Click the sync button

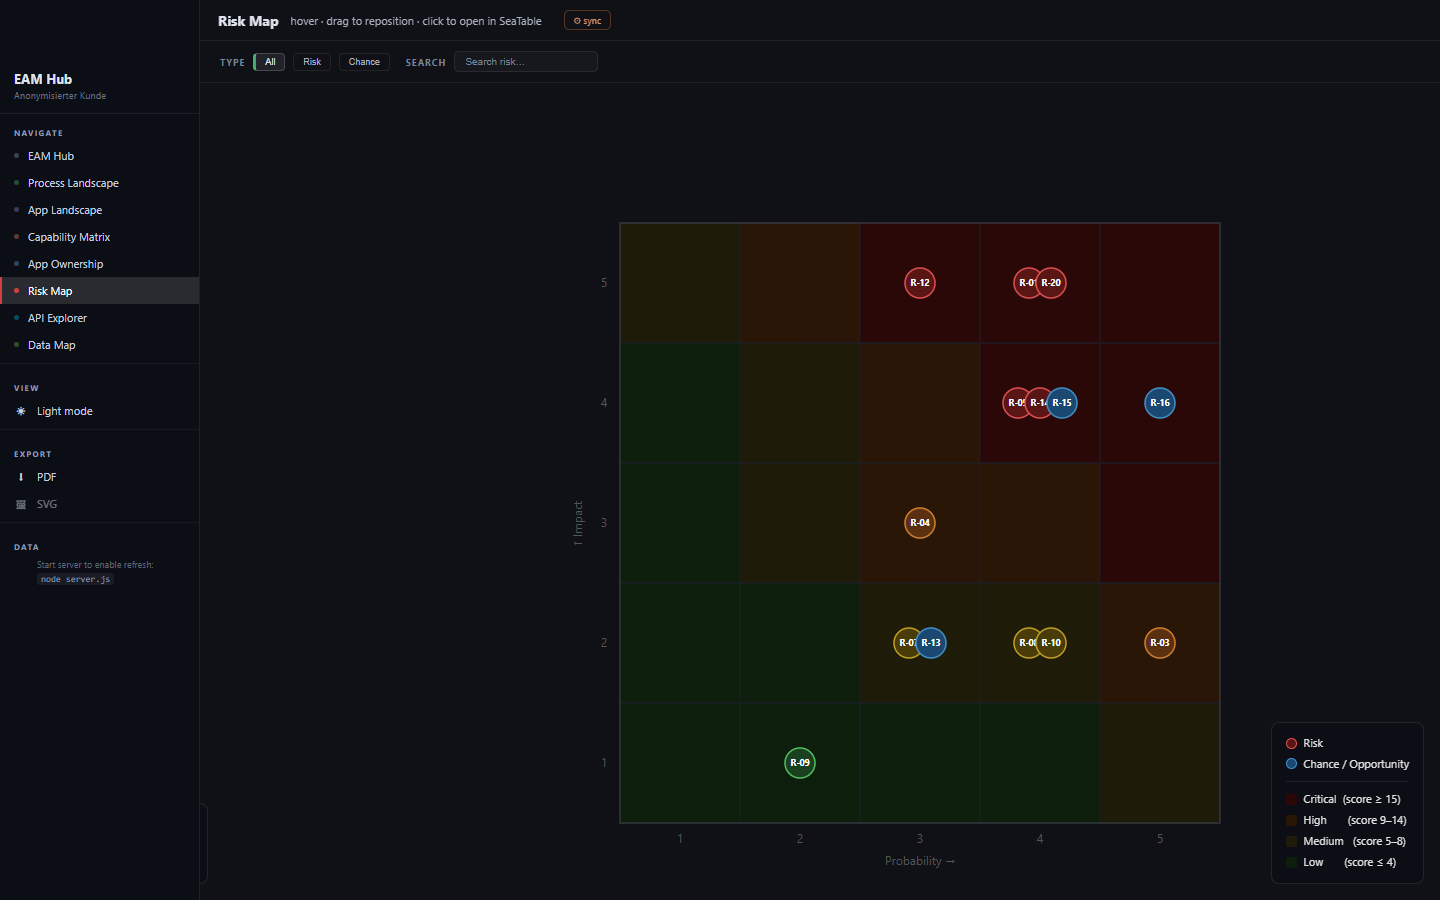(587, 21)
